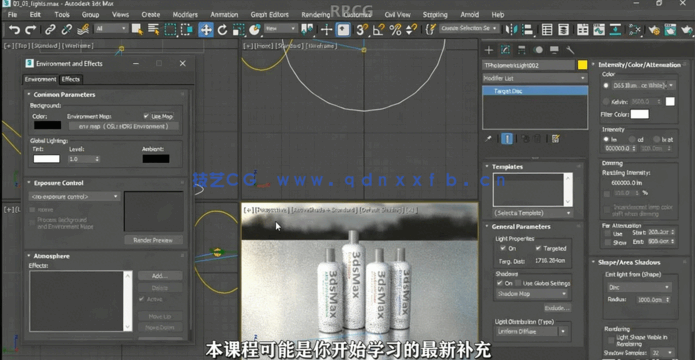
Task: Toggle the Spinner Snap icon
Action: [x=411, y=30]
